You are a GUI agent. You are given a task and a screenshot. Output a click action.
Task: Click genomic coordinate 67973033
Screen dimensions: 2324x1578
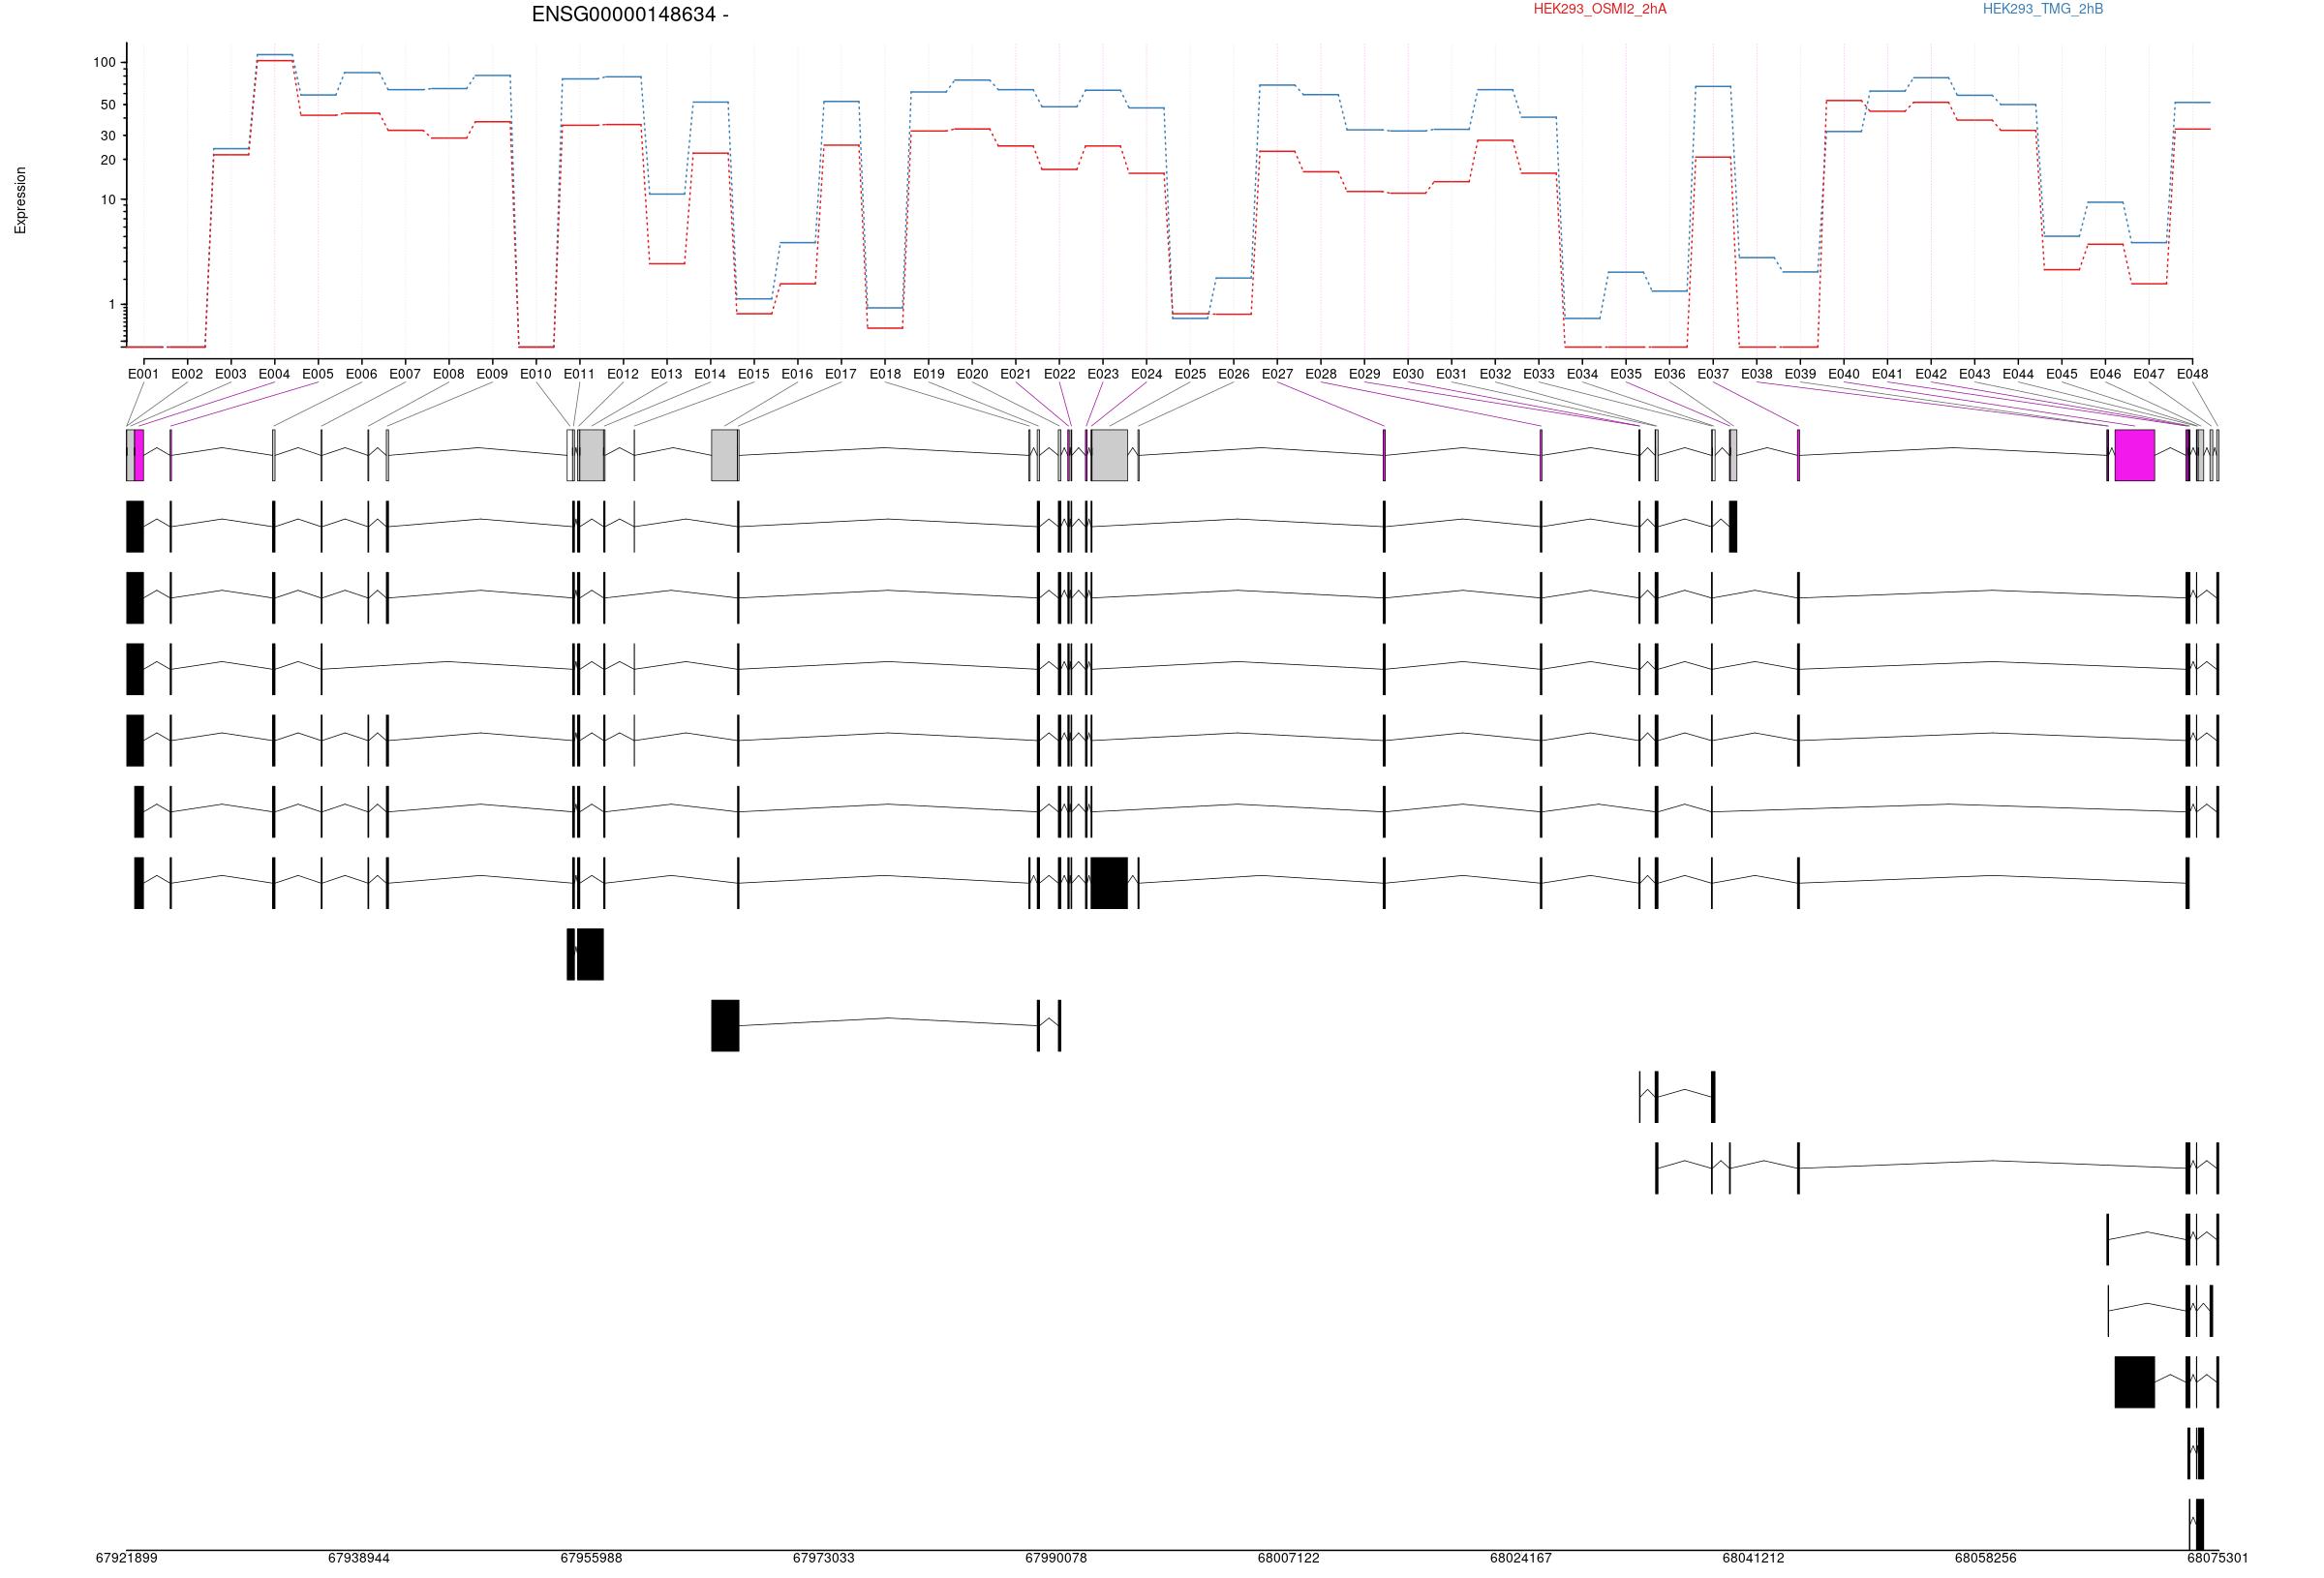(x=824, y=1558)
